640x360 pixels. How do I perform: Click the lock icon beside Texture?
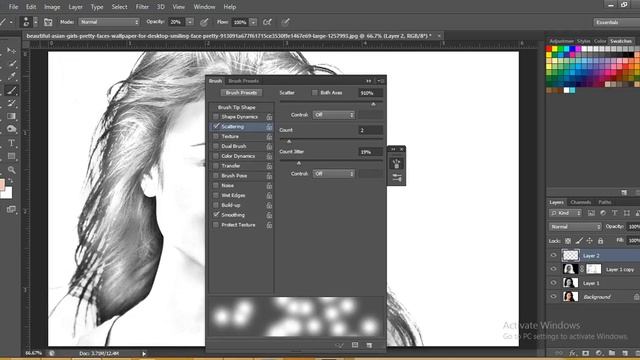click(269, 136)
